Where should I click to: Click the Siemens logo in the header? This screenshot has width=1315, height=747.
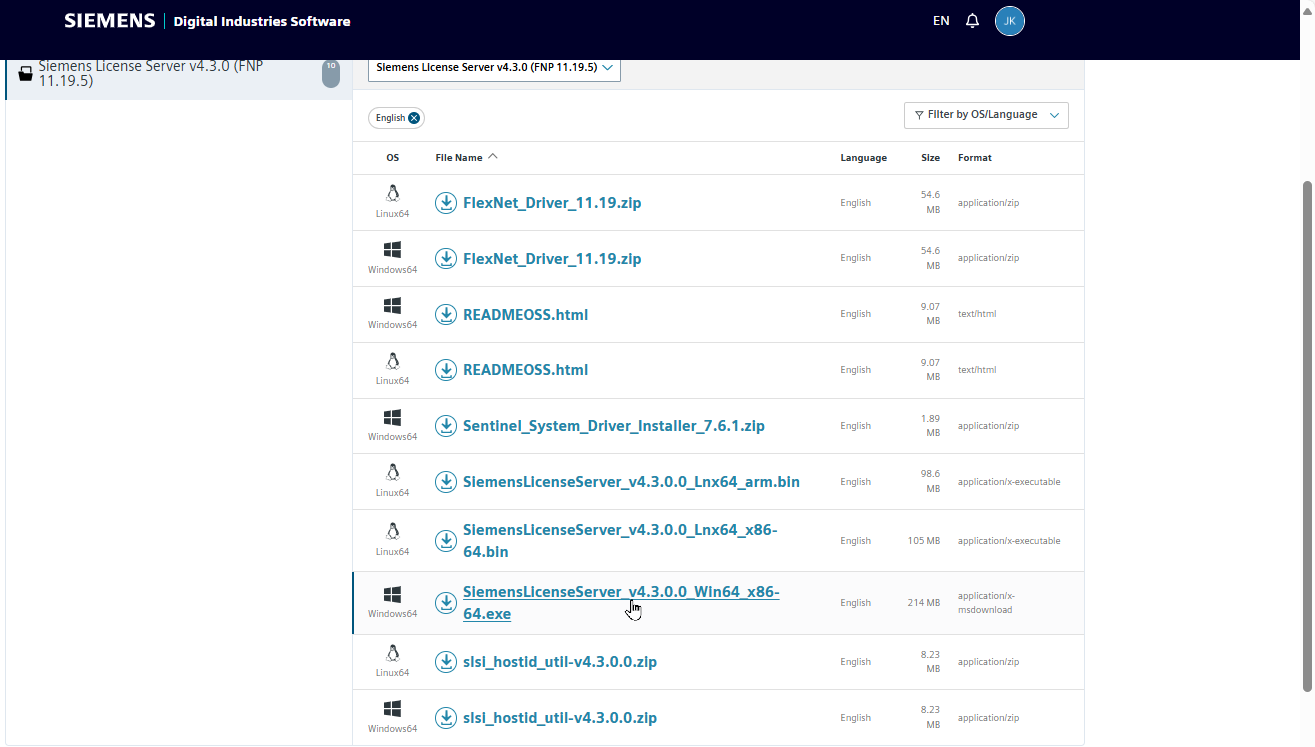(110, 20)
